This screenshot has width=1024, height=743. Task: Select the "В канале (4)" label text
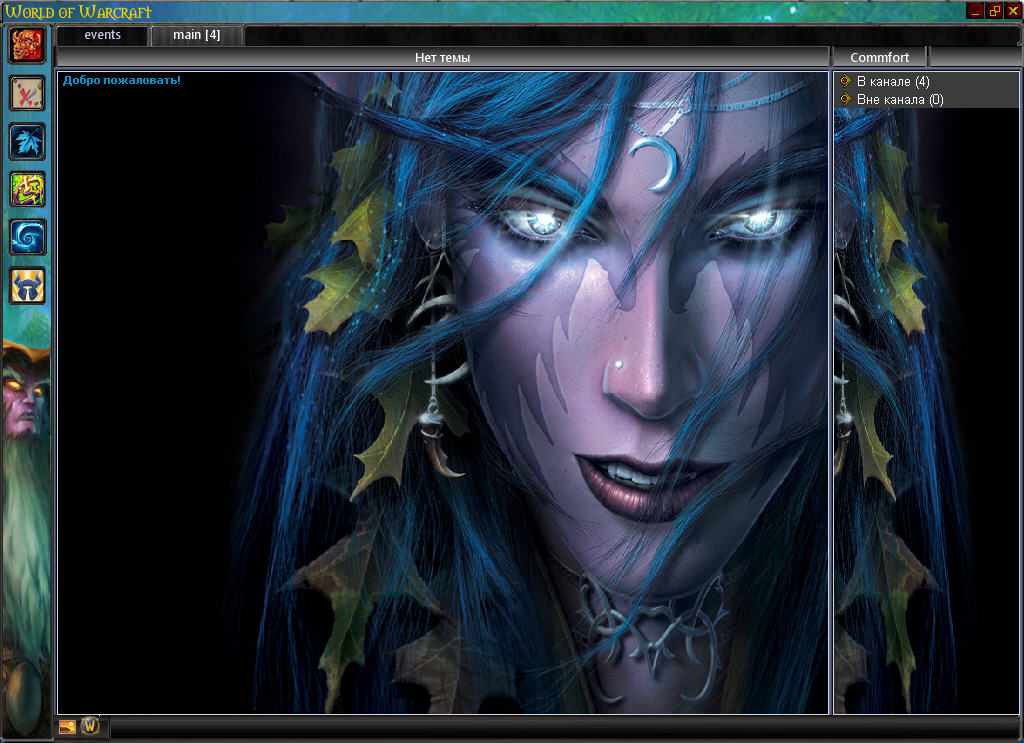coord(893,82)
